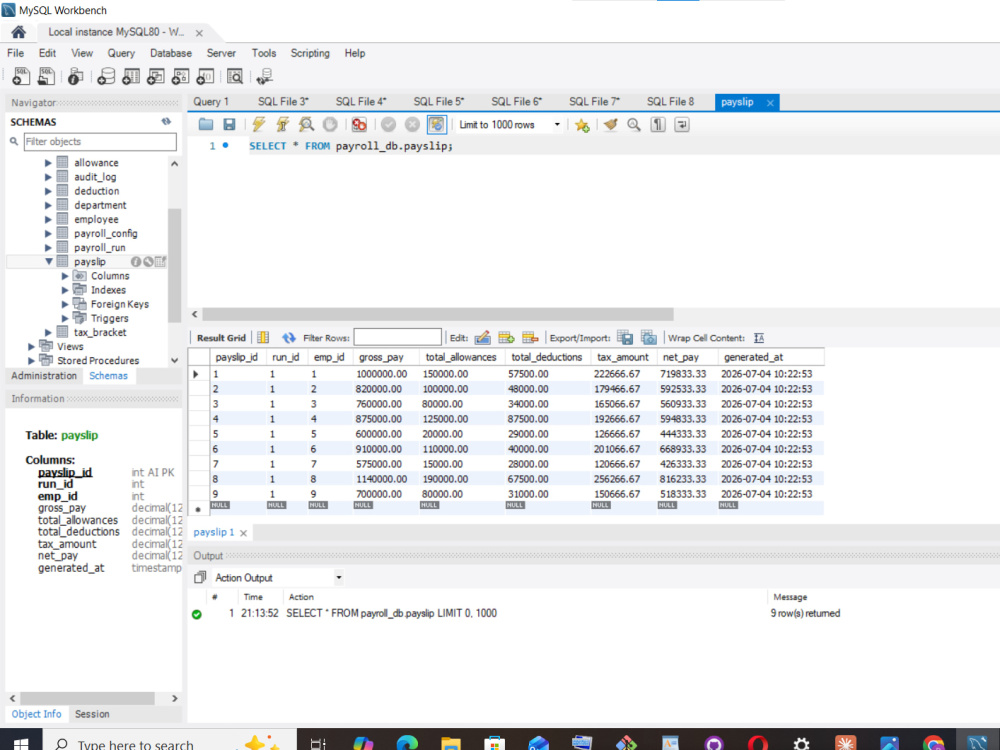The image size is (1000, 750).
Task: Refresh the result grid data
Action: pyautogui.click(x=289, y=338)
